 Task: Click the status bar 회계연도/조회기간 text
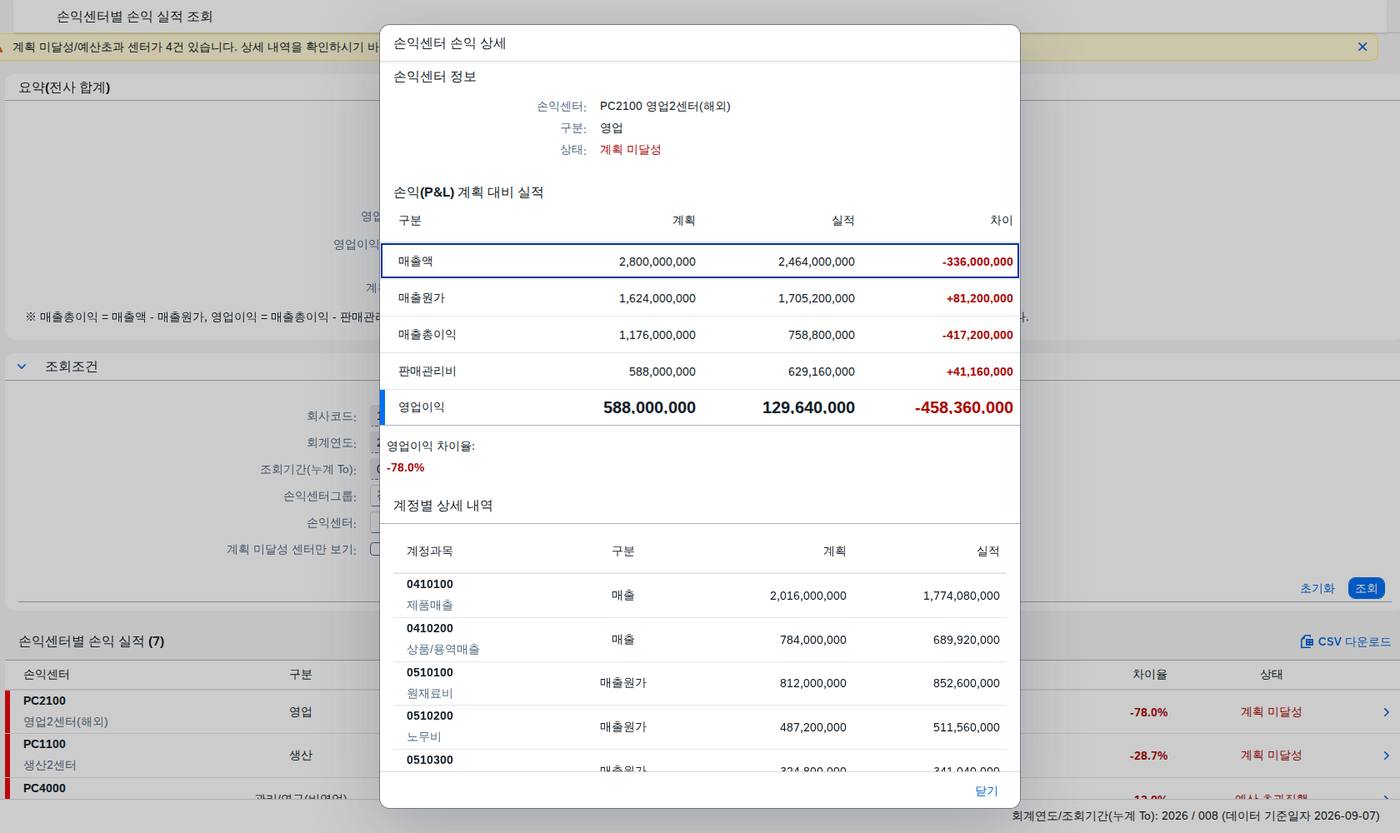point(1195,816)
